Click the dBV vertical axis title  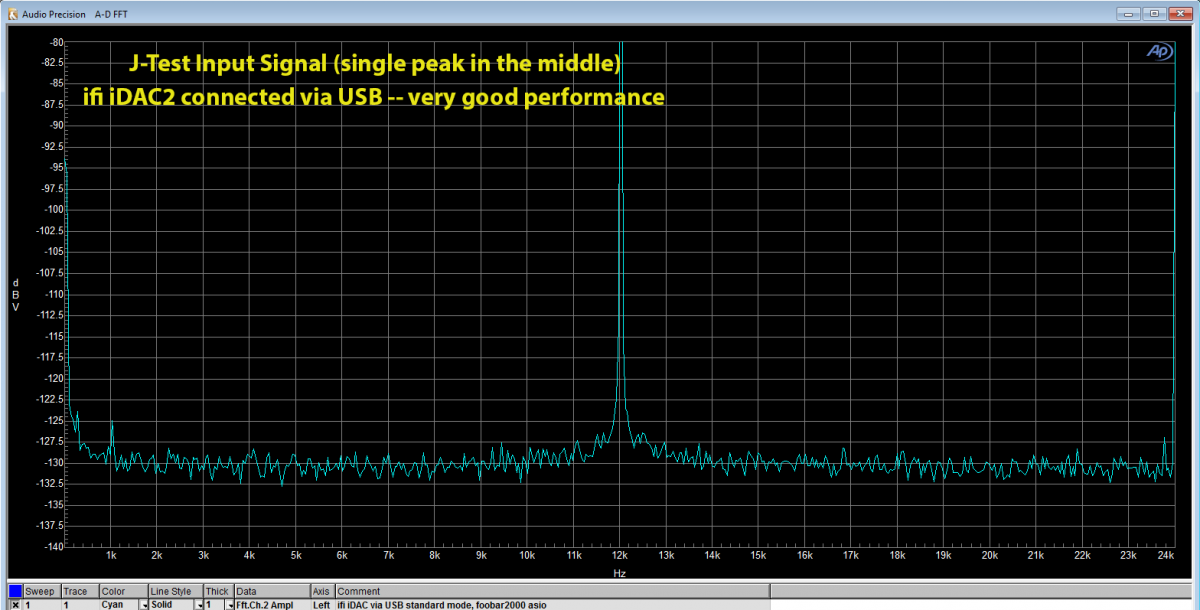15,295
